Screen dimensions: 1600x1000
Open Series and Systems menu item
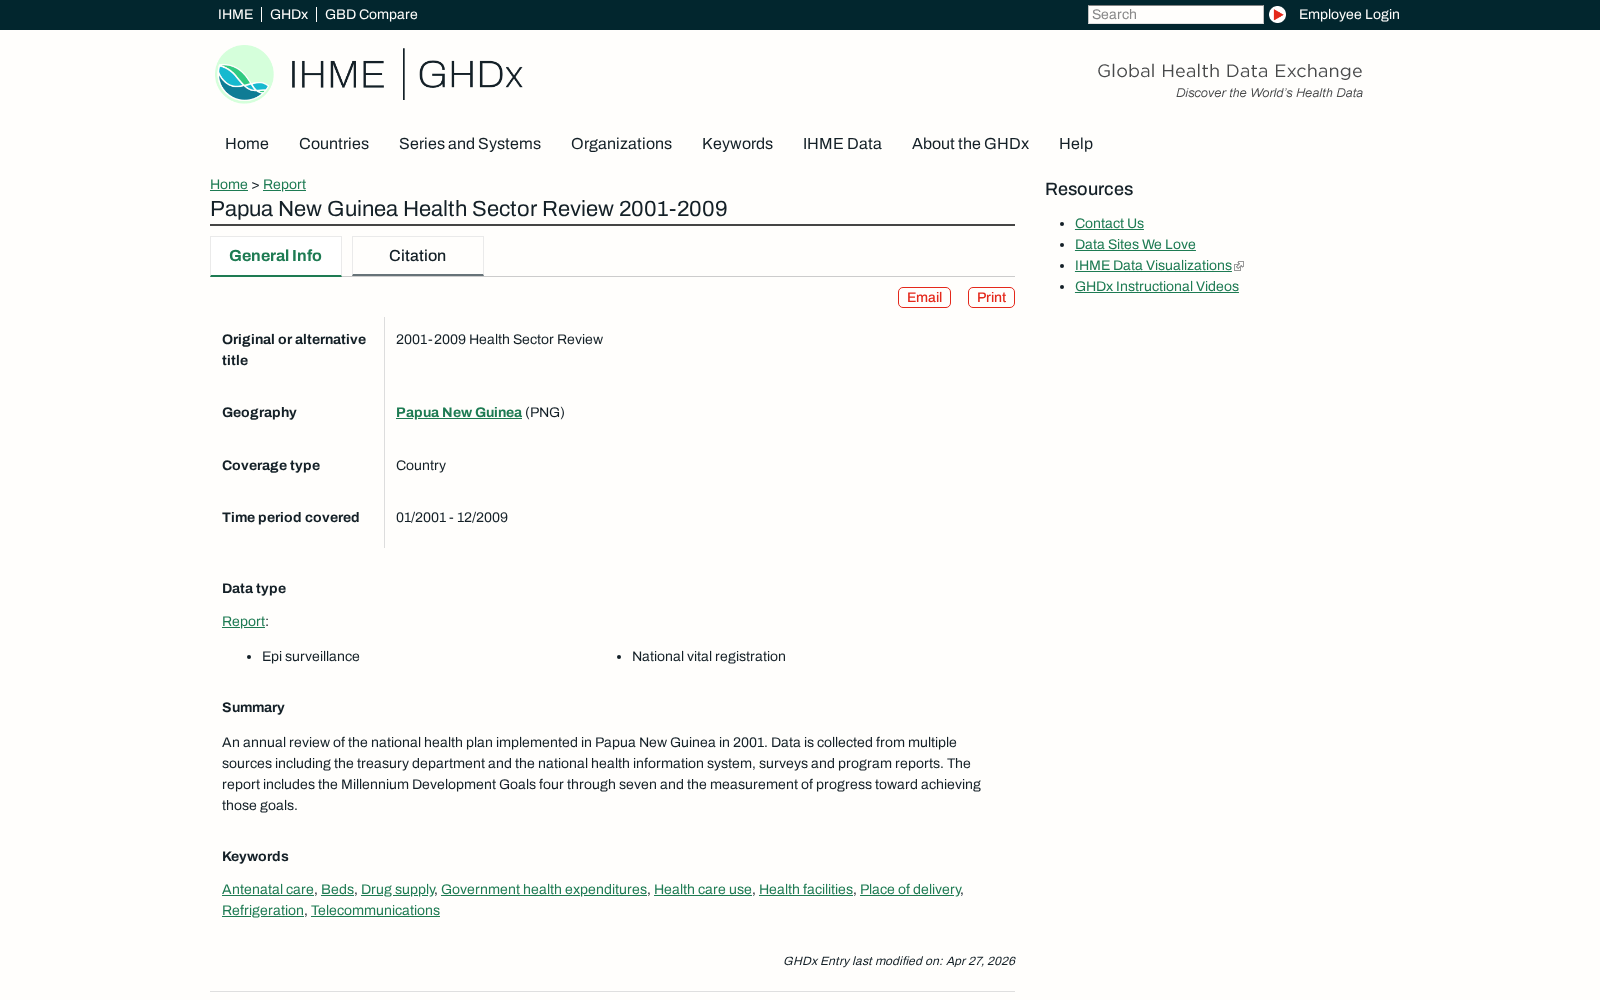pyautogui.click(x=470, y=144)
